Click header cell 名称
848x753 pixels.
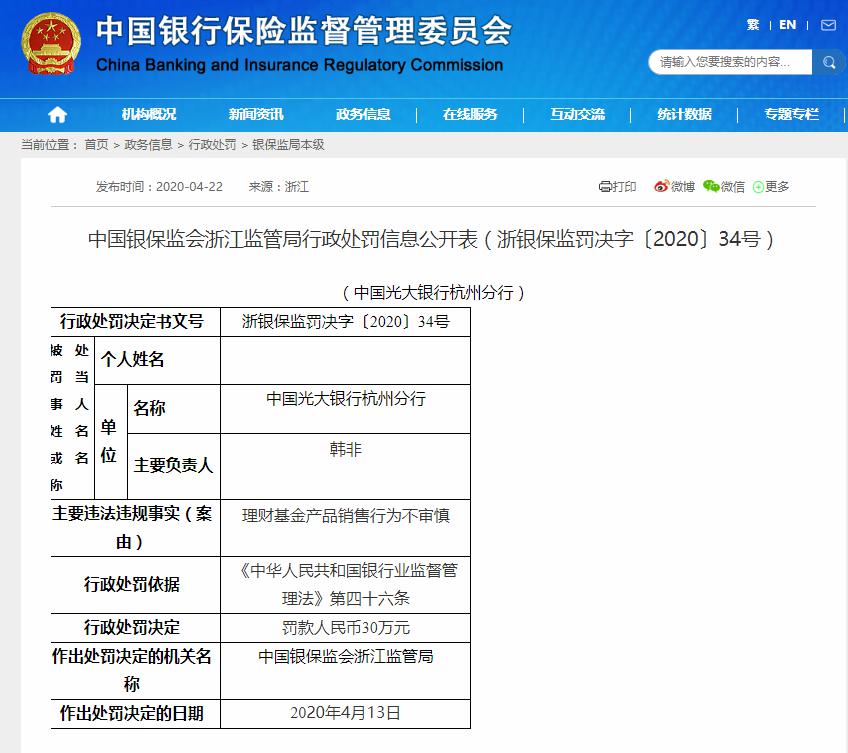coord(174,409)
